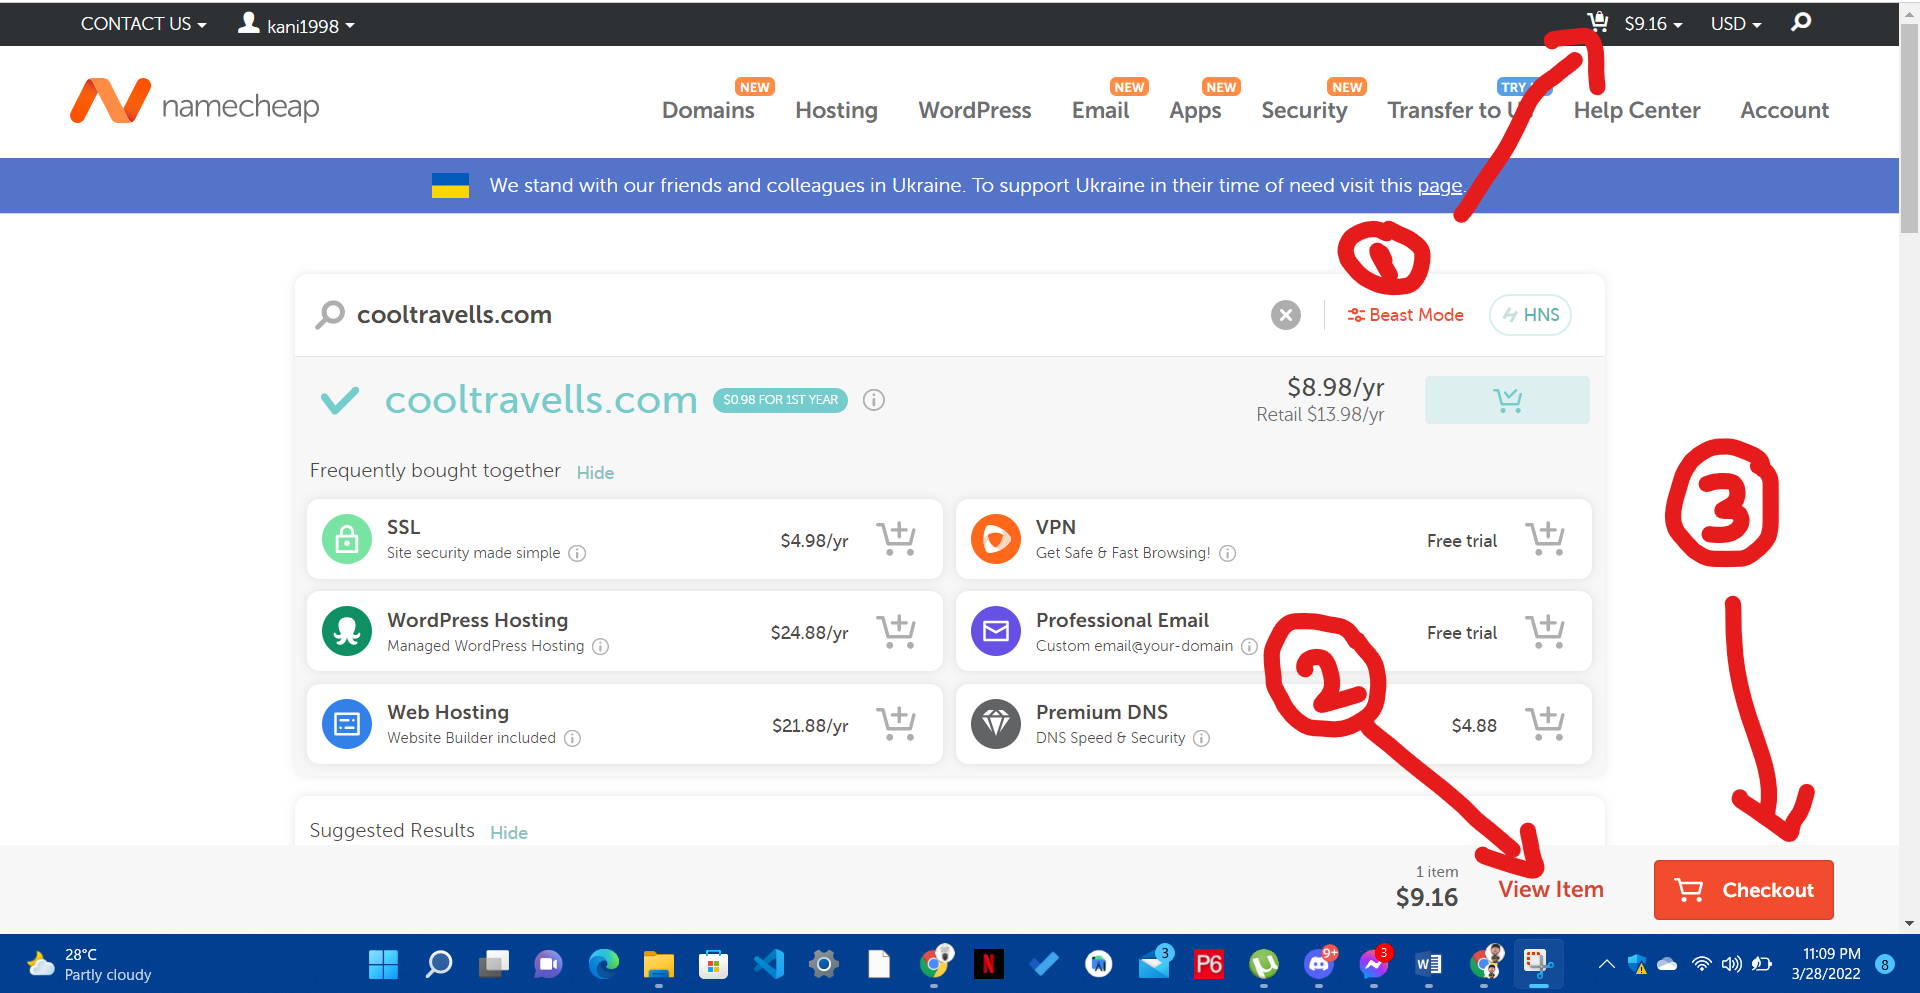Open Microsoft Edge from taskbar
Image resolution: width=1920 pixels, height=993 pixels.
(603, 964)
